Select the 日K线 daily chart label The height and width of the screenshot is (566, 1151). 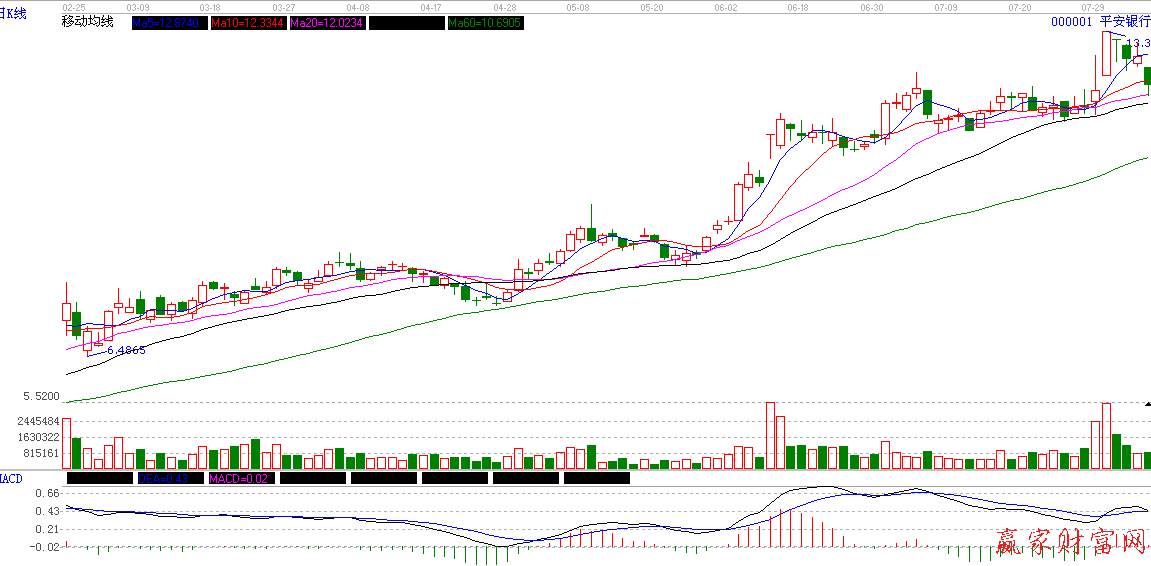14,13
